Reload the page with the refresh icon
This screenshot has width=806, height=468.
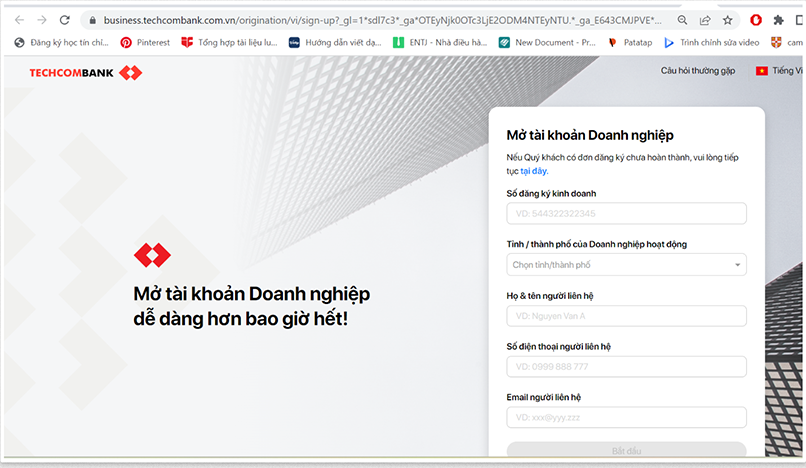[65, 20]
